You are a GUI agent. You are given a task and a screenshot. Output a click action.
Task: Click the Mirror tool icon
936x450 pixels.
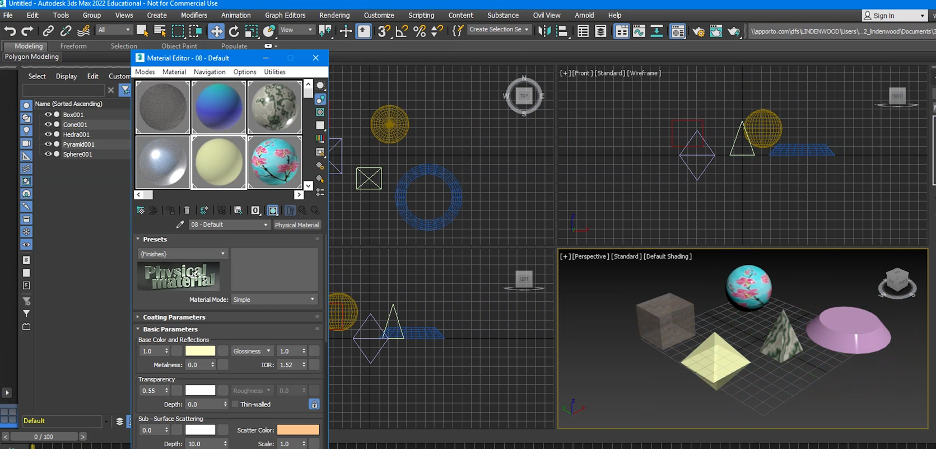pos(544,31)
